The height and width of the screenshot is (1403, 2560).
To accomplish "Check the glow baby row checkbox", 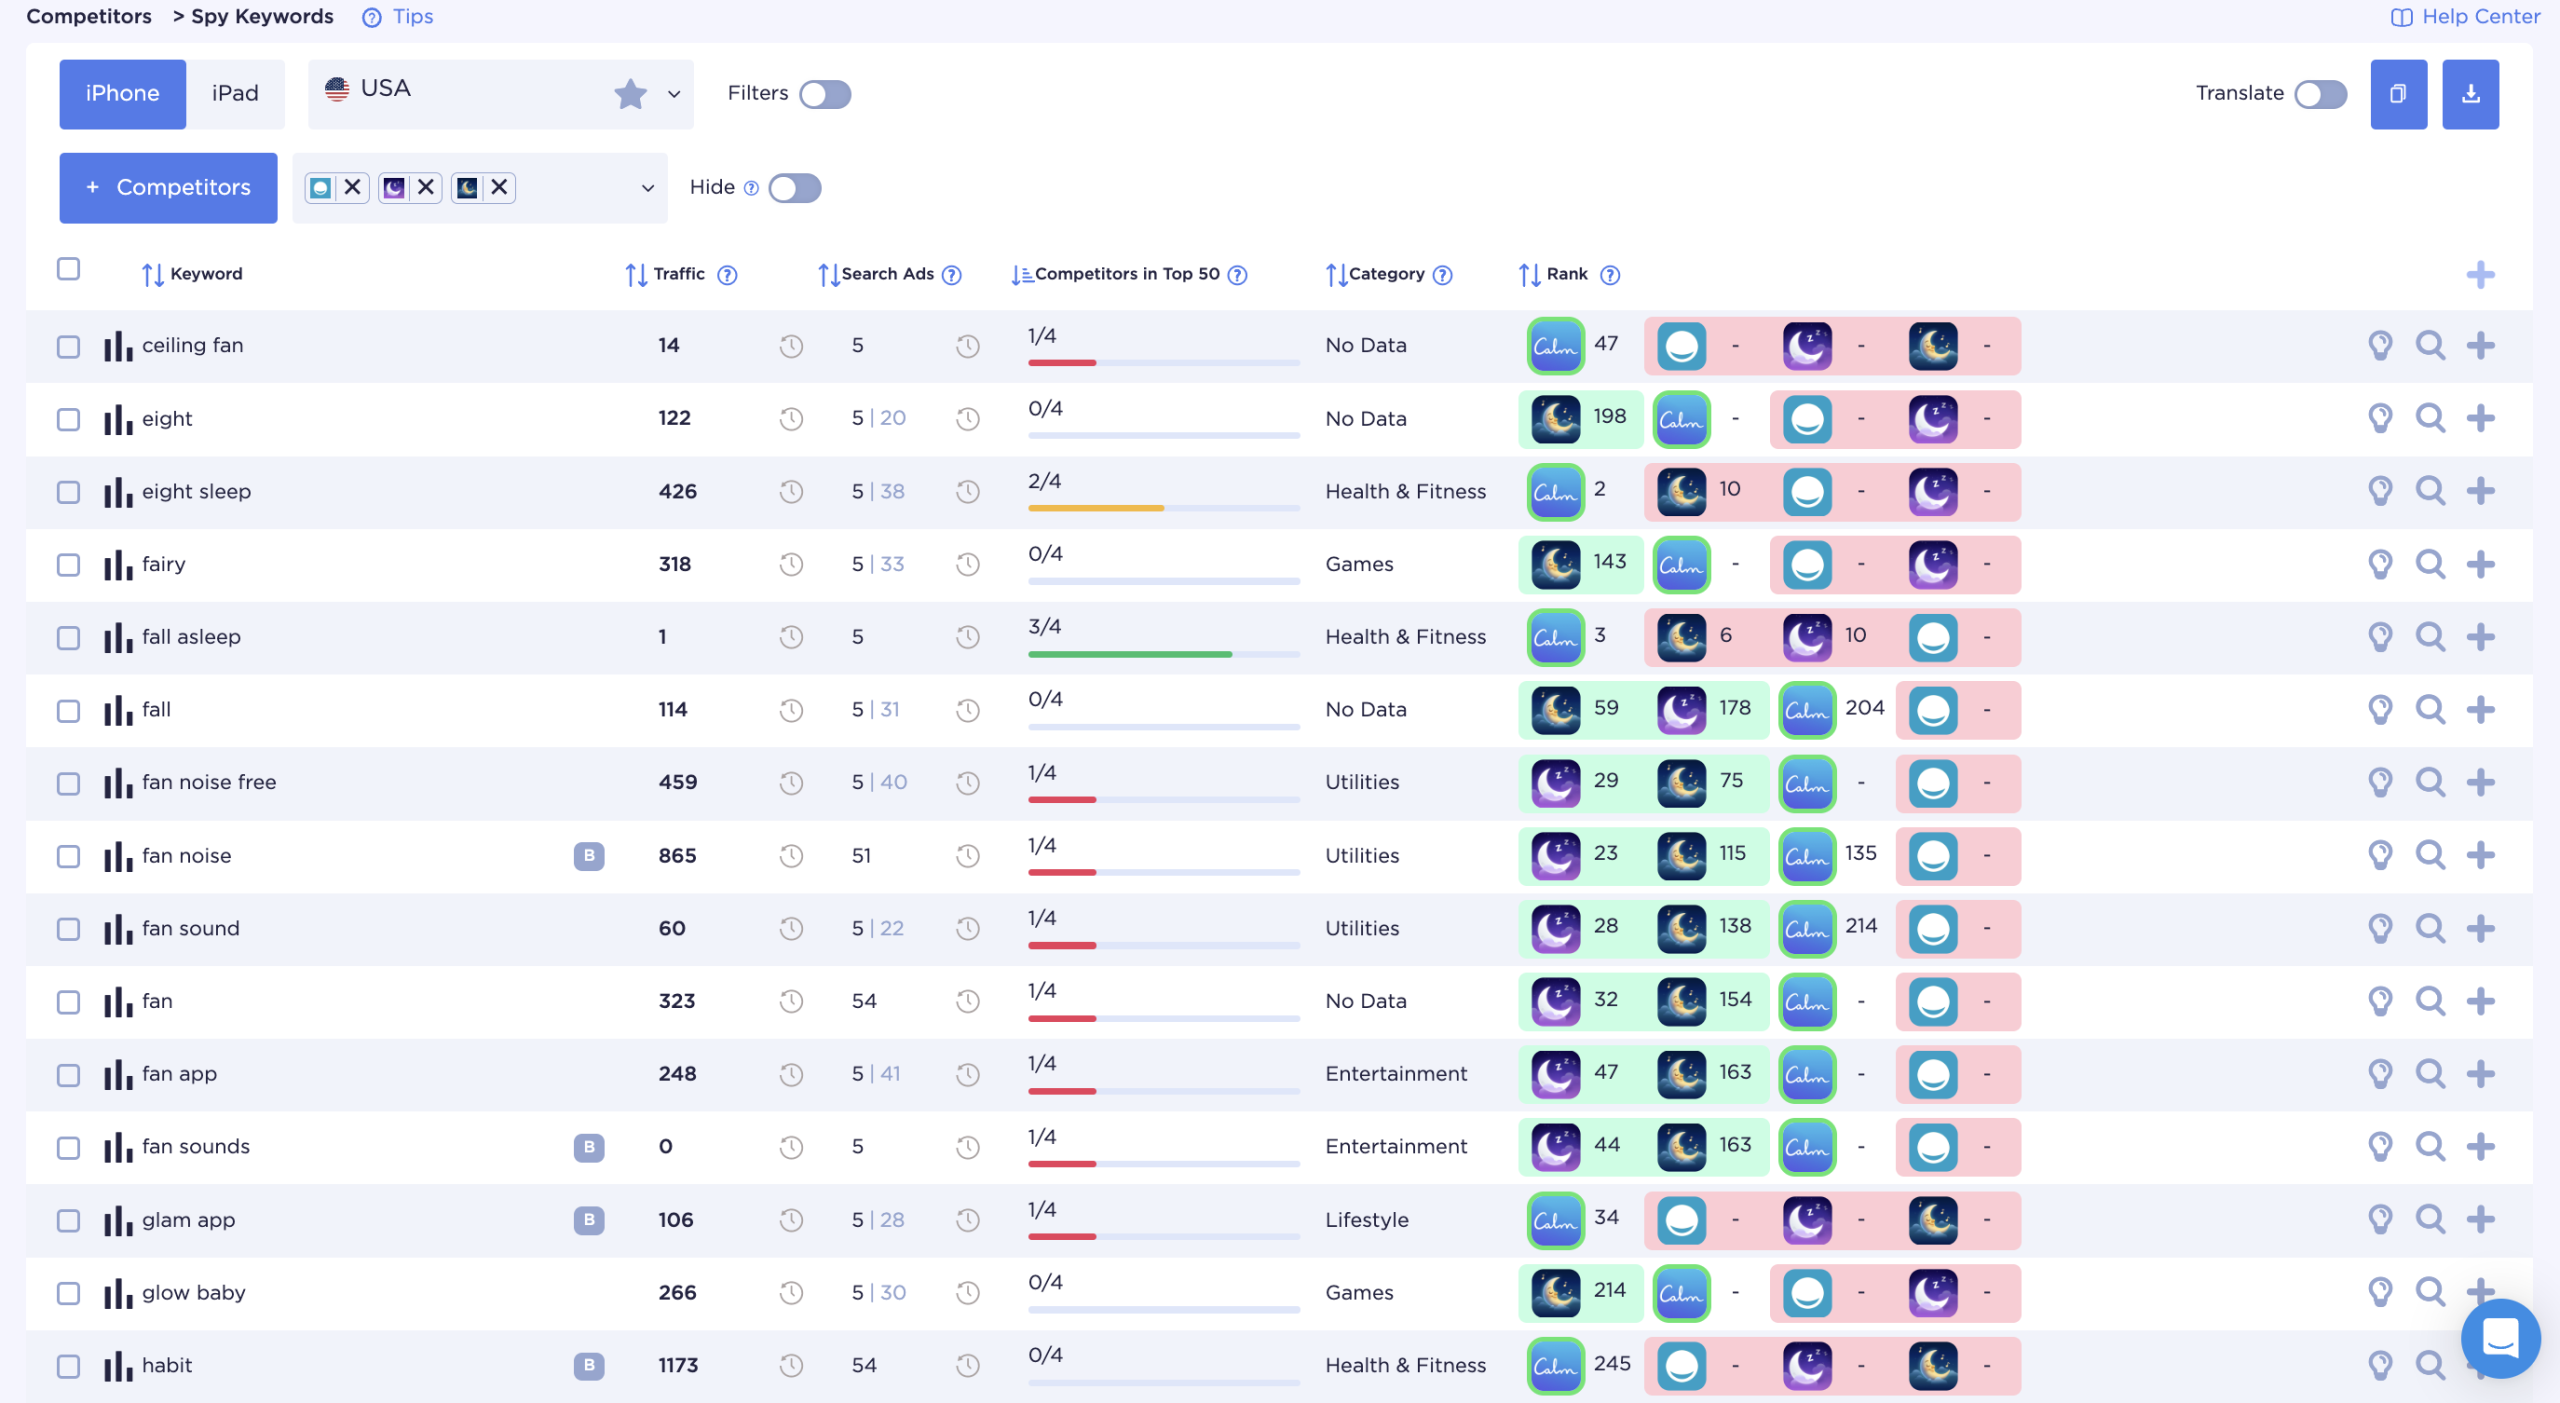I will 68,1293.
